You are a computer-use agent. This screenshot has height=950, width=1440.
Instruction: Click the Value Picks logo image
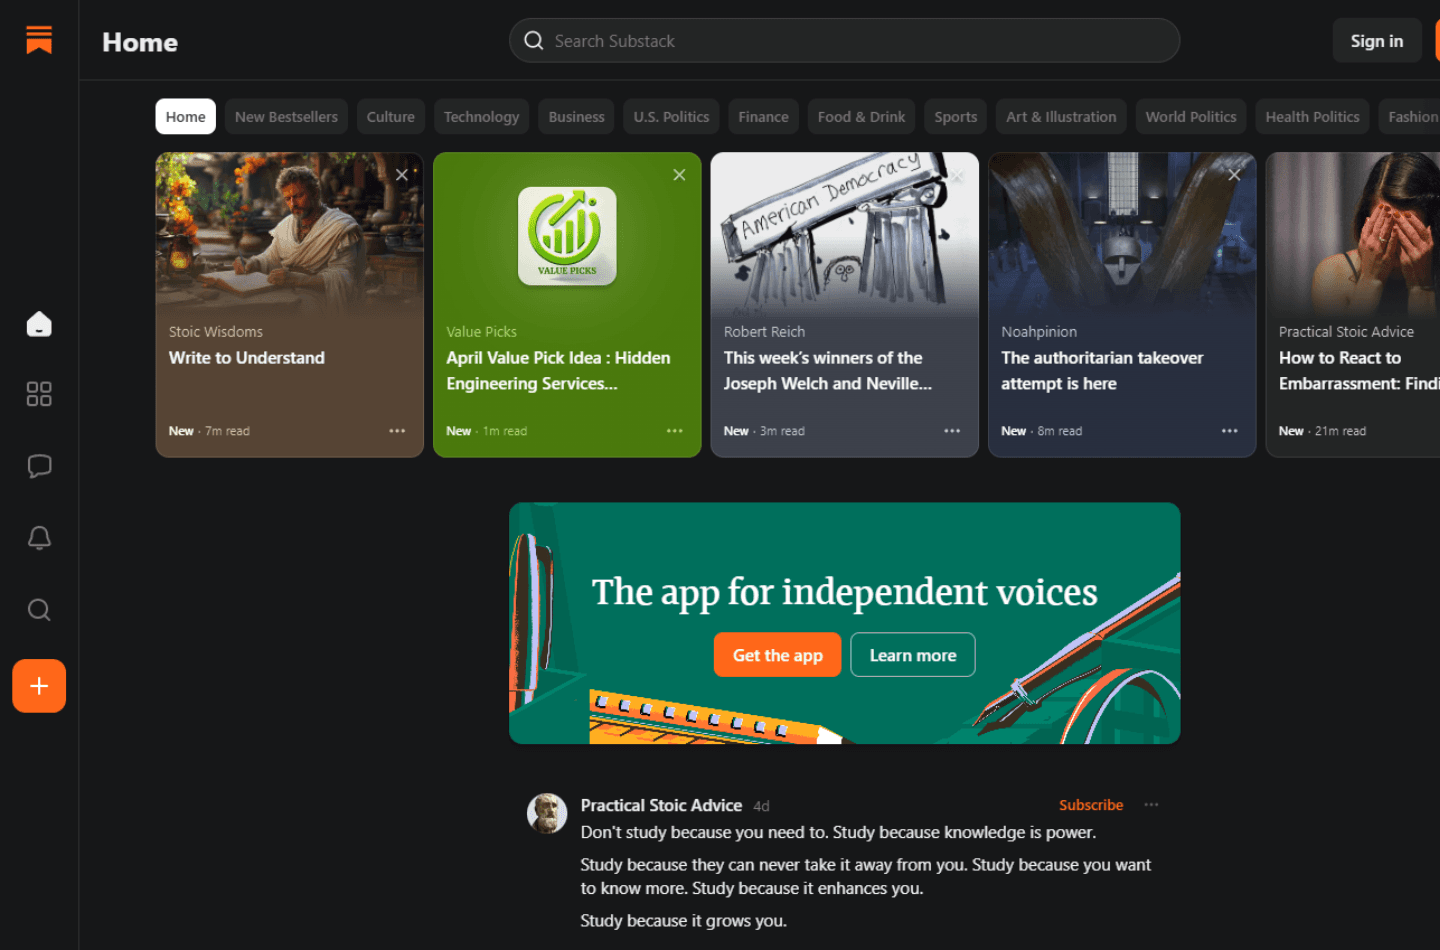(x=567, y=236)
